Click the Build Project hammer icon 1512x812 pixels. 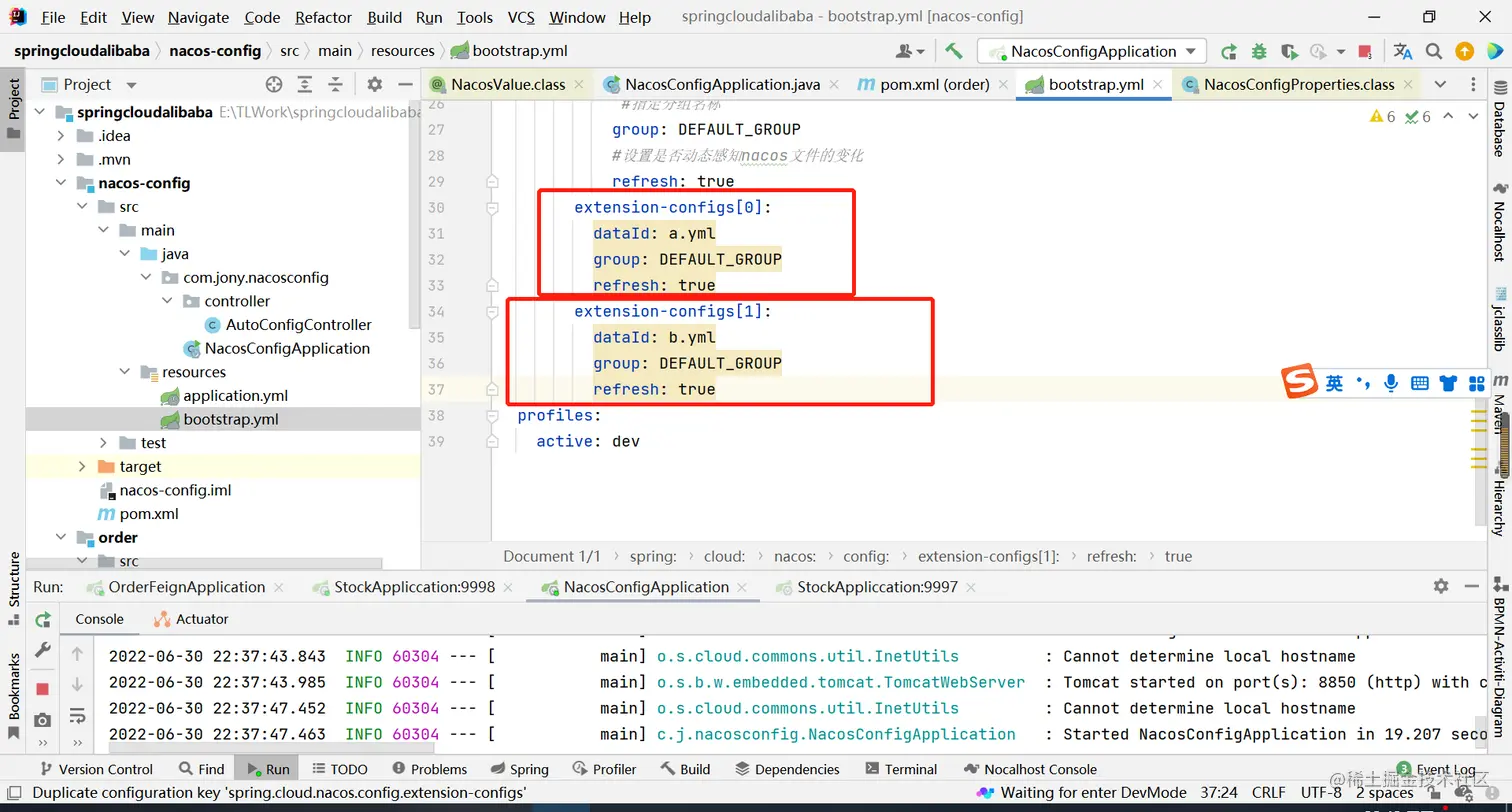coord(953,51)
